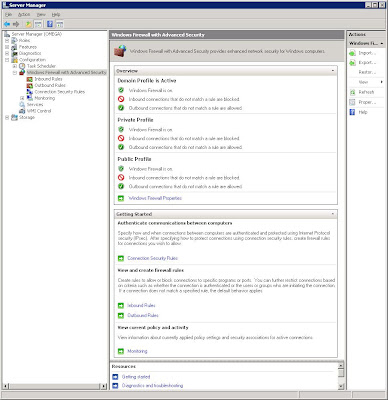Expand the Features tree node
The width and height of the screenshot is (388, 400).
coord(7,47)
